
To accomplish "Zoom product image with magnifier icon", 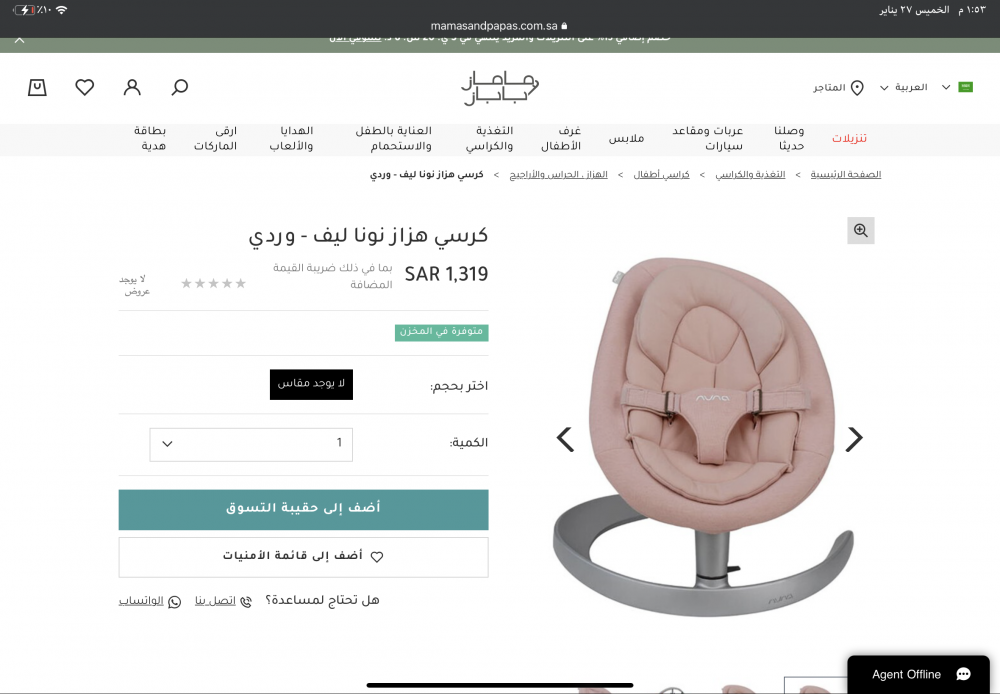I will [860, 230].
